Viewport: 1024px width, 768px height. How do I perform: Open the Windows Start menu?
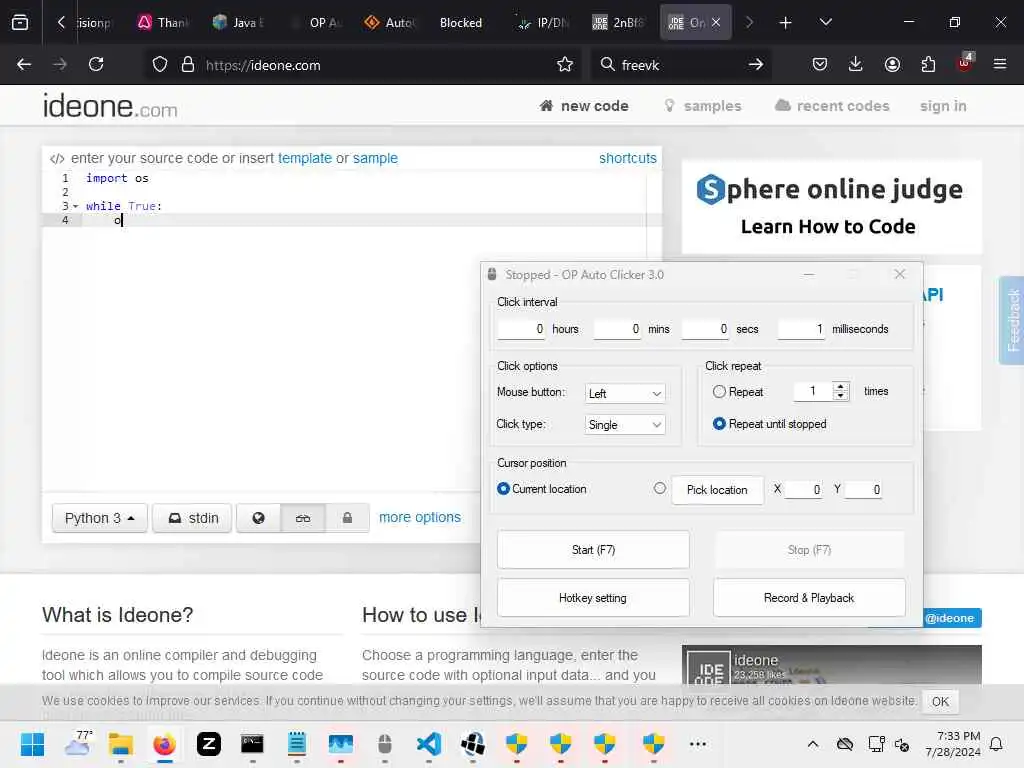pos(32,744)
